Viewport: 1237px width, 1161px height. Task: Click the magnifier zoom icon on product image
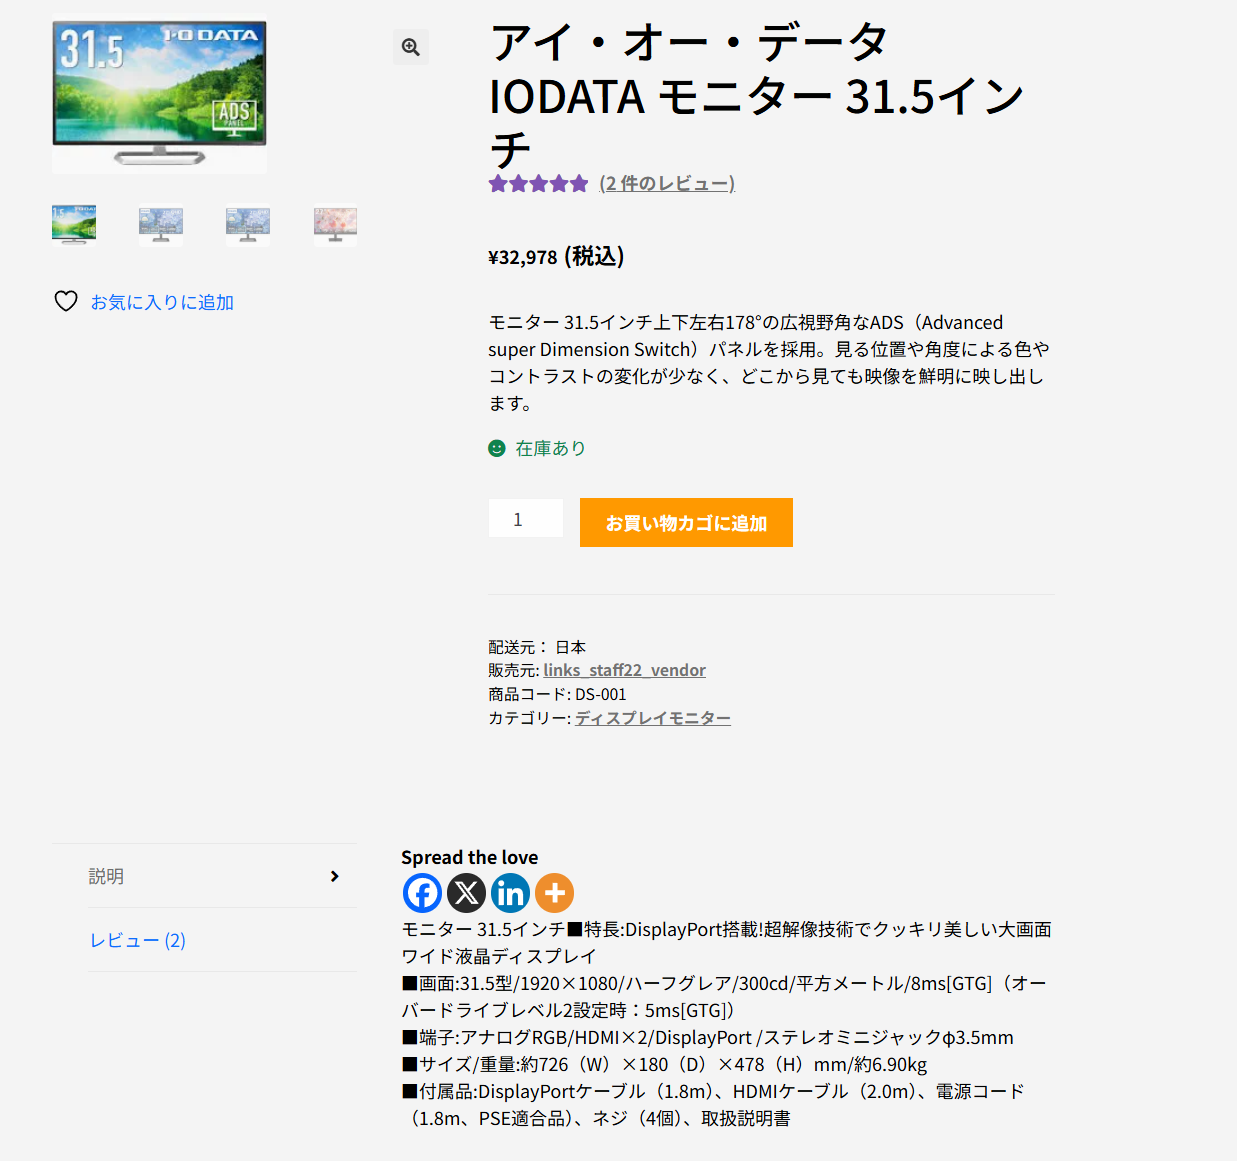[411, 47]
